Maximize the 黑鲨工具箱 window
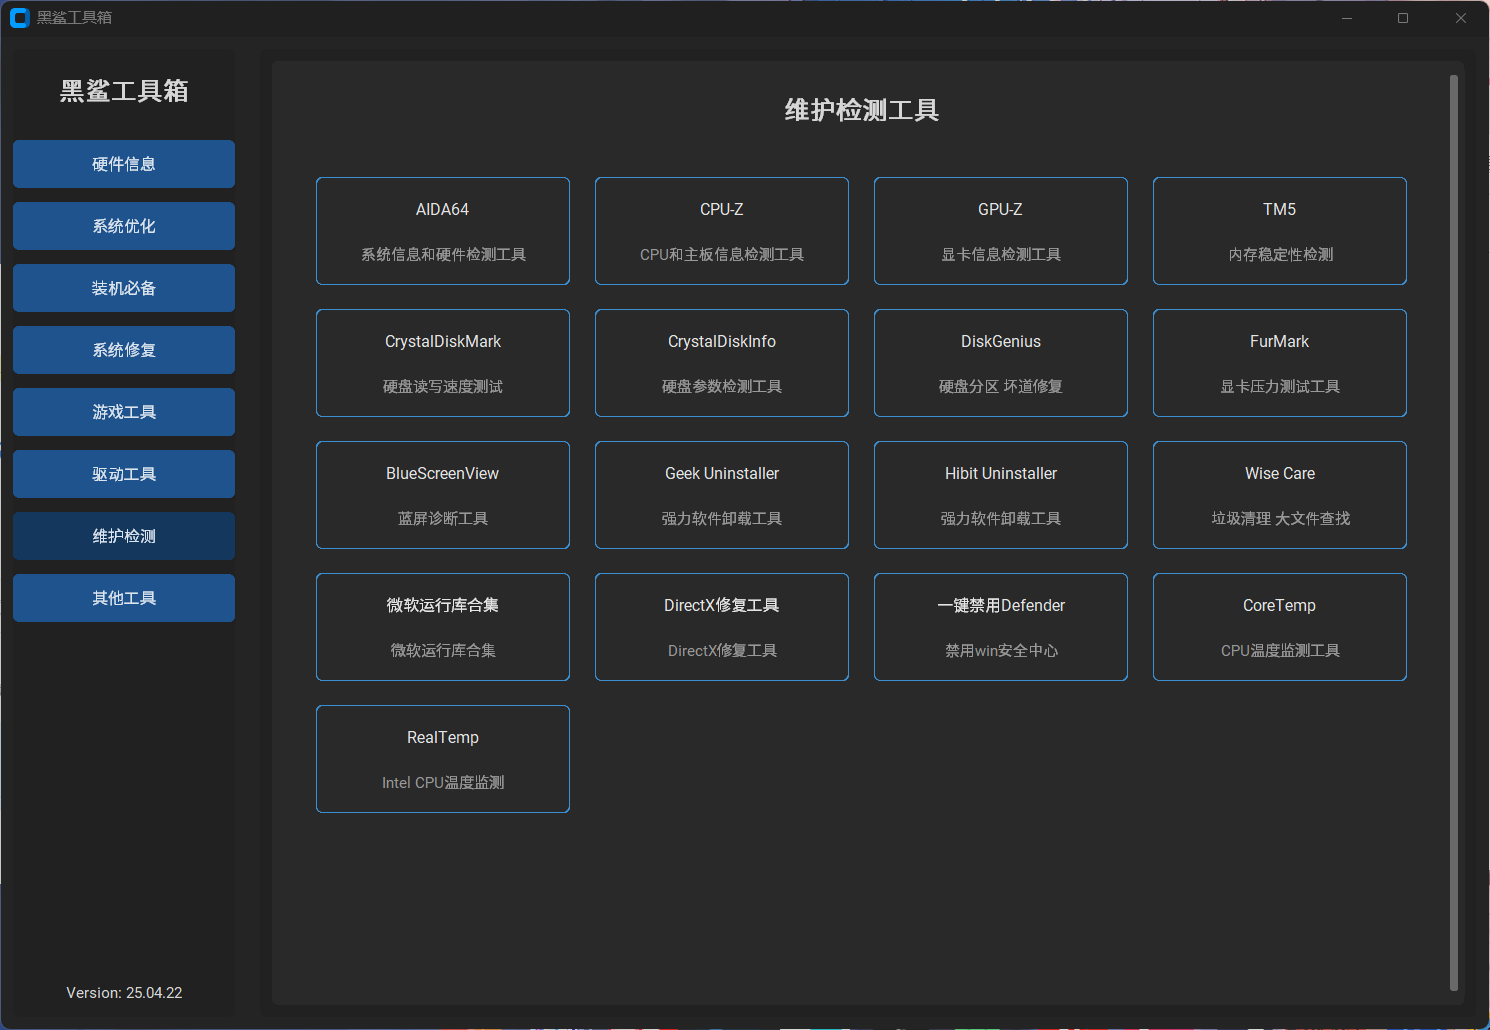1490x1030 pixels. (x=1403, y=18)
